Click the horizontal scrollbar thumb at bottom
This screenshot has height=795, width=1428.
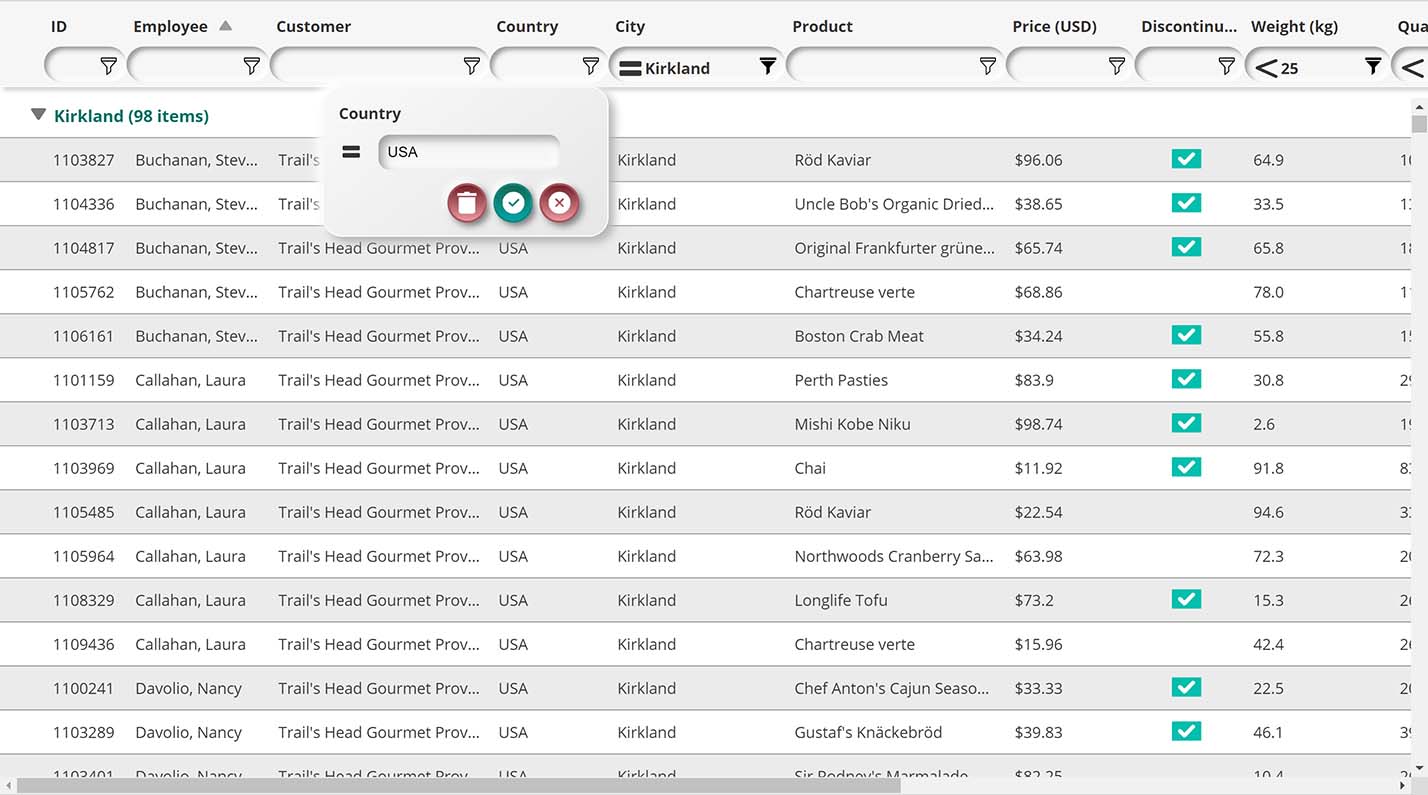point(458,786)
